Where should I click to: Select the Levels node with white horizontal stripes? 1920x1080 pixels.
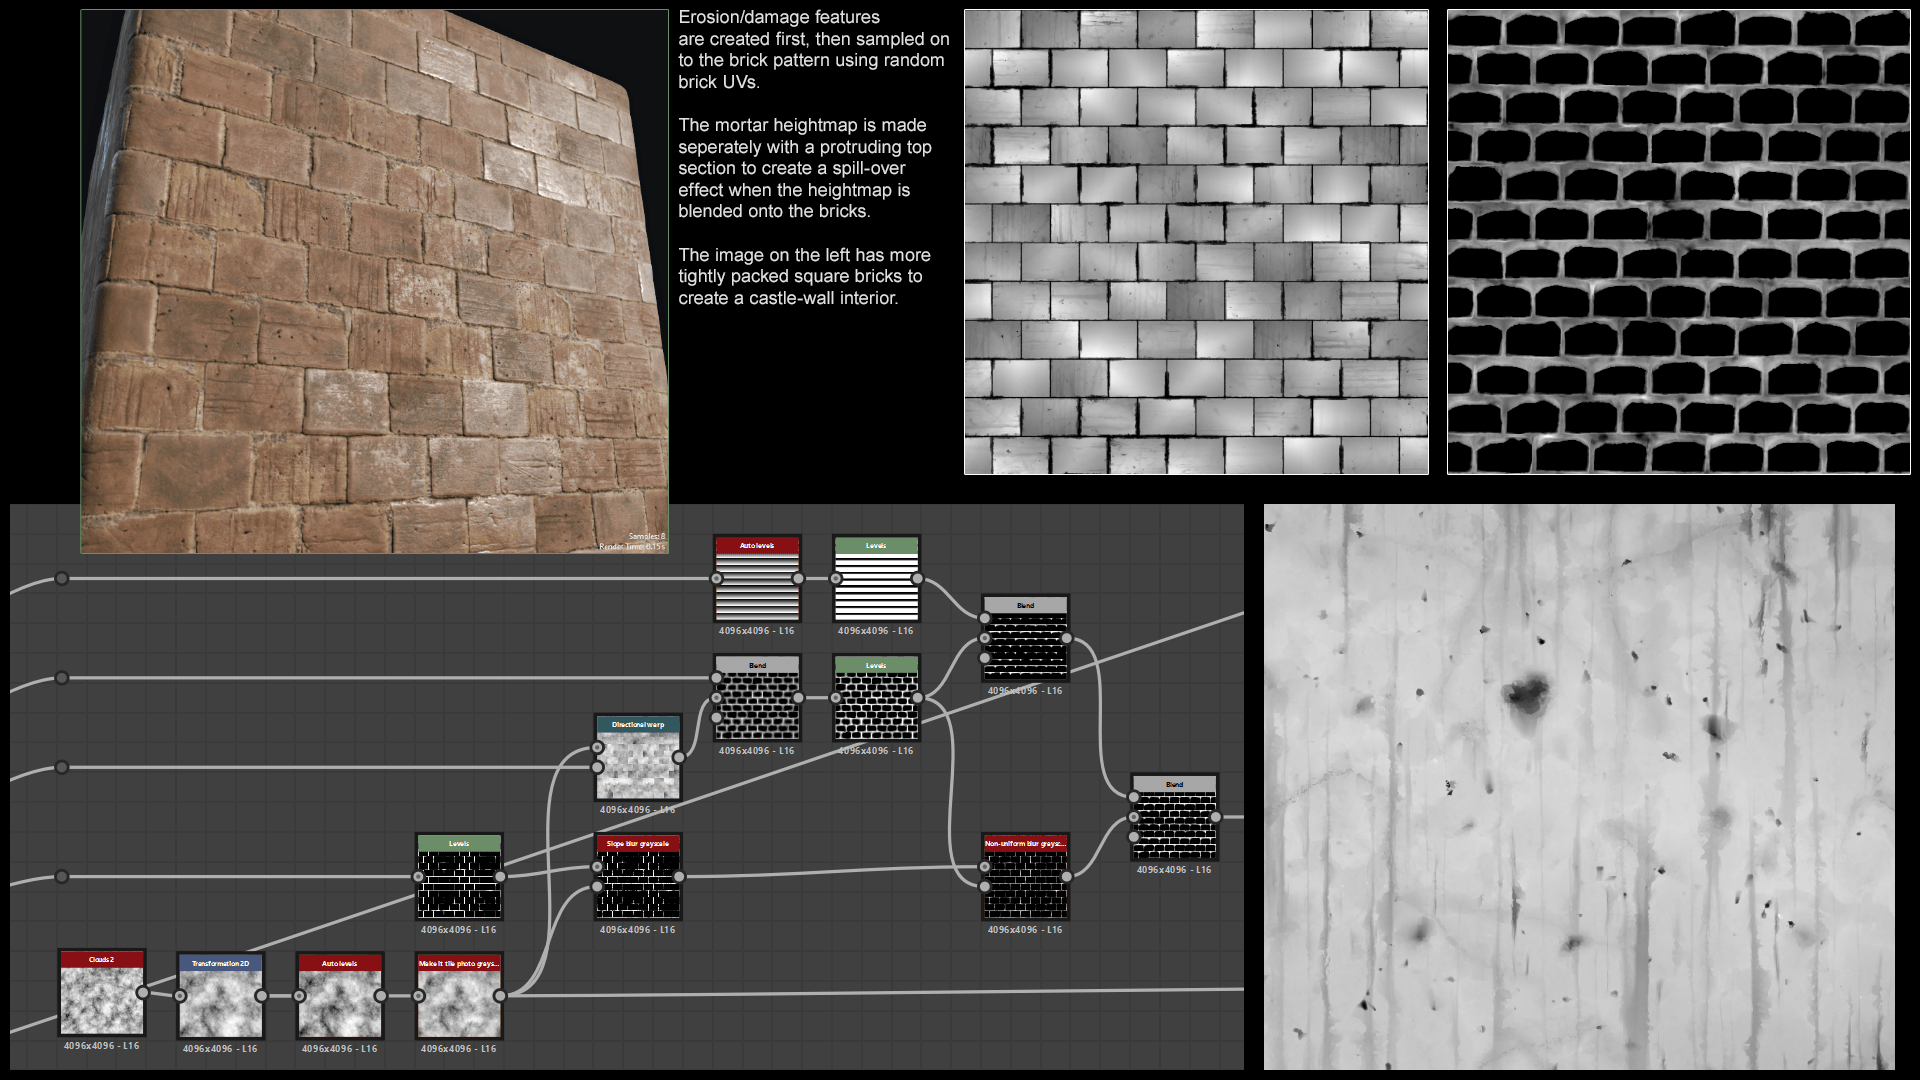[x=877, y=579]
